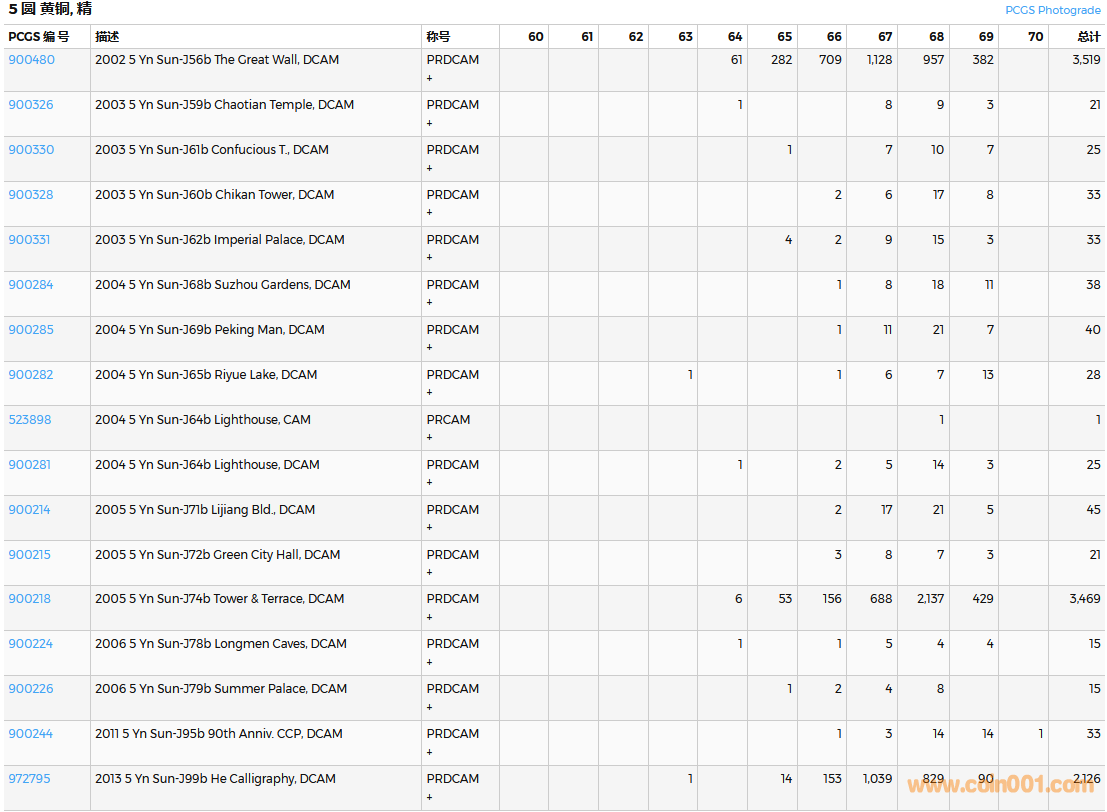Select PCGS number 523898 Lighthouse CAM link
This screenshot has height=812, width=1107.
point(30,420)
